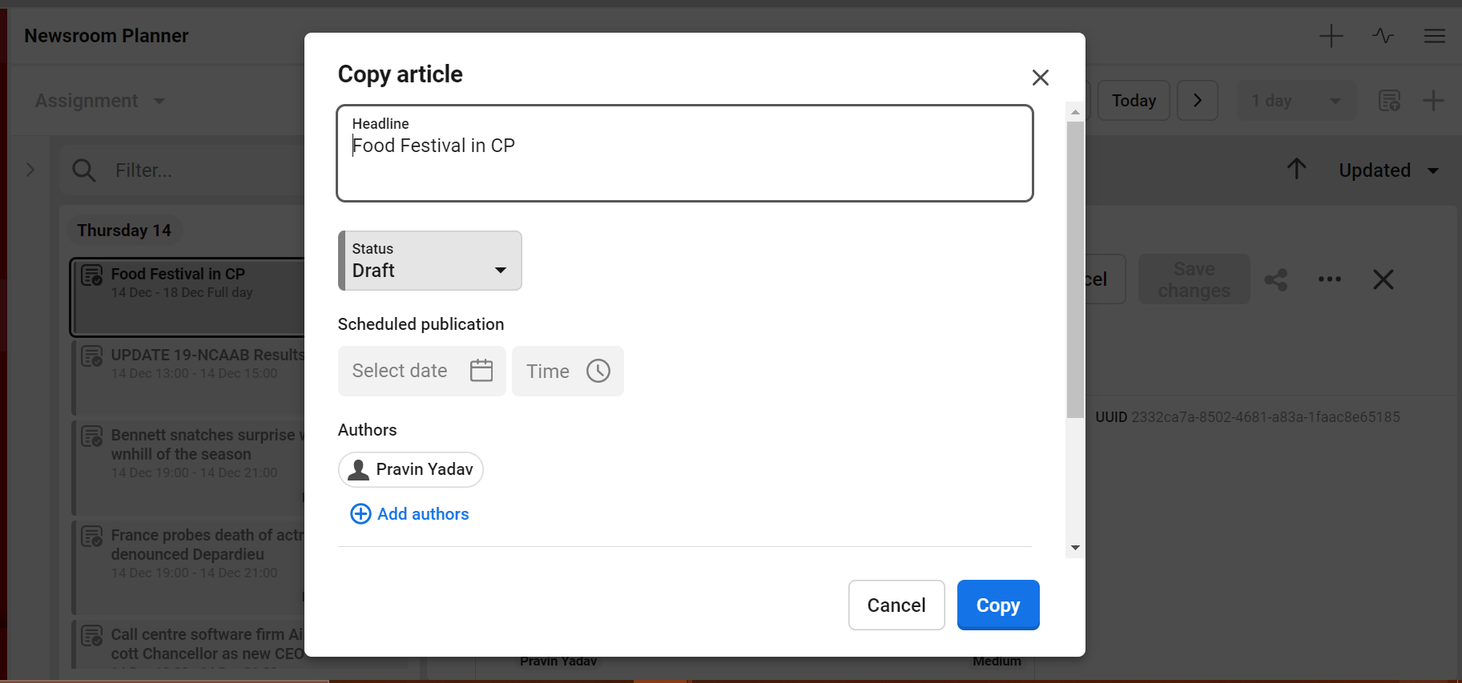Image resolution: width=1462 pixels, height=683 pixels.
Task: Open the Assignment dropdown
Action: (x=100, y=101)
